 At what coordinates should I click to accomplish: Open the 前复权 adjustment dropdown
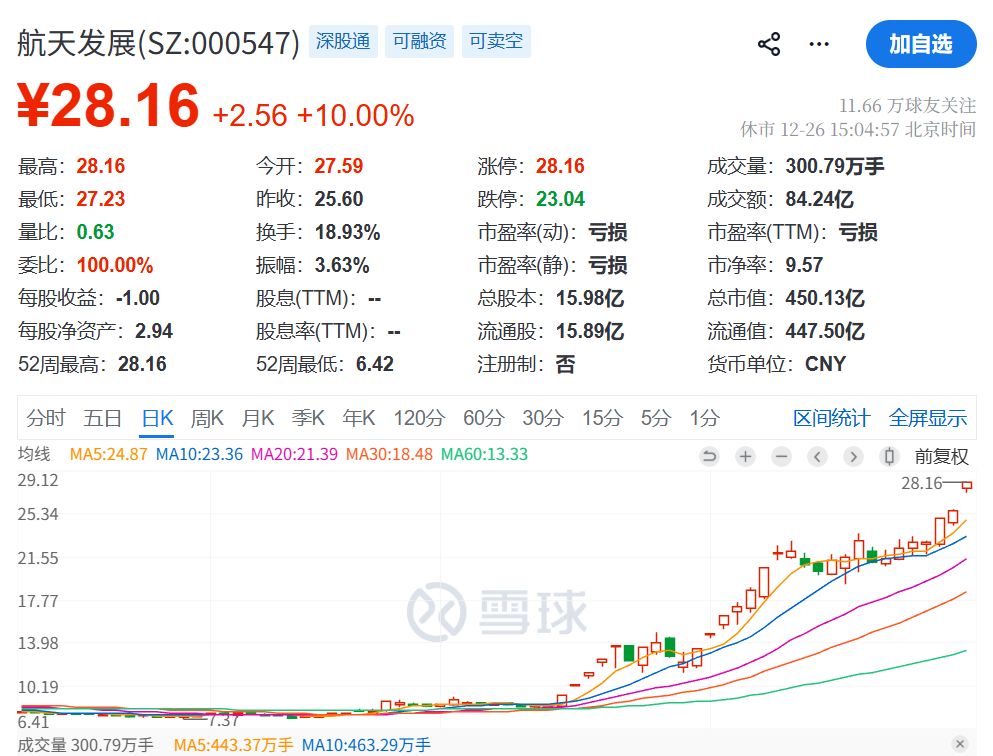click(x=941, y=457)
